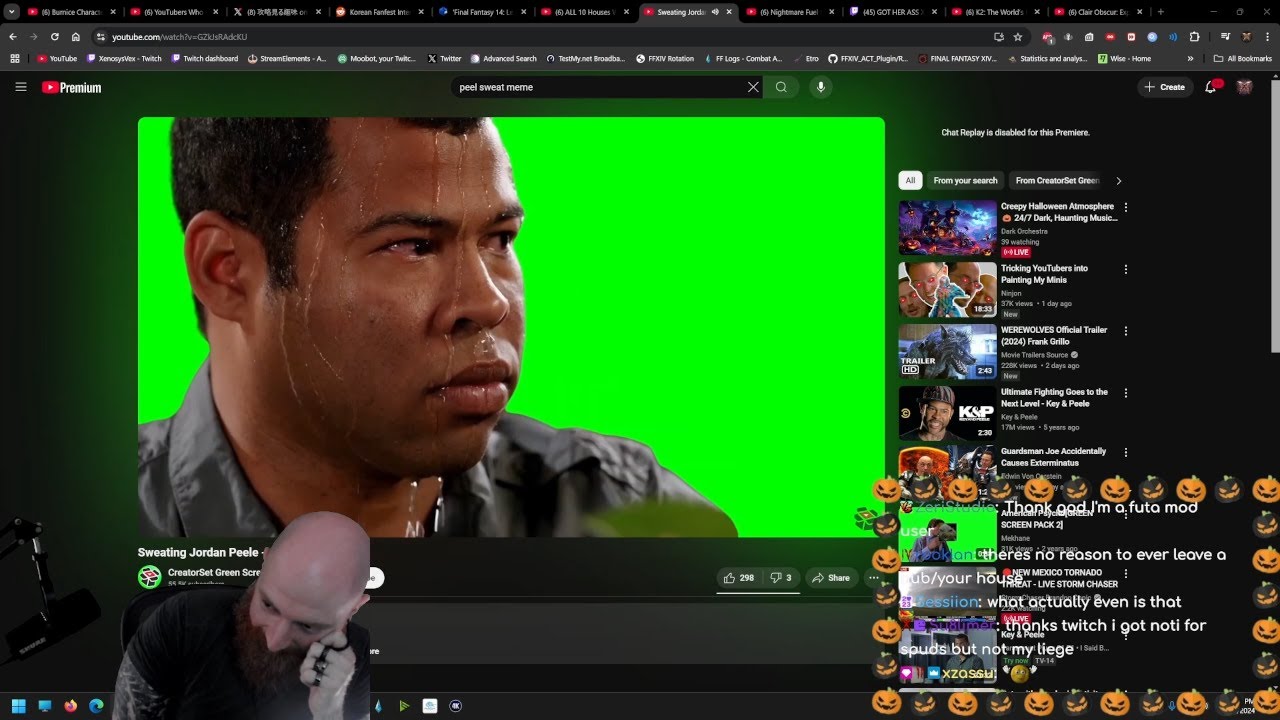Open the browser extensions puzzle icon
This screenshot has width=1280, height=720.
(x=1194, y=37)
